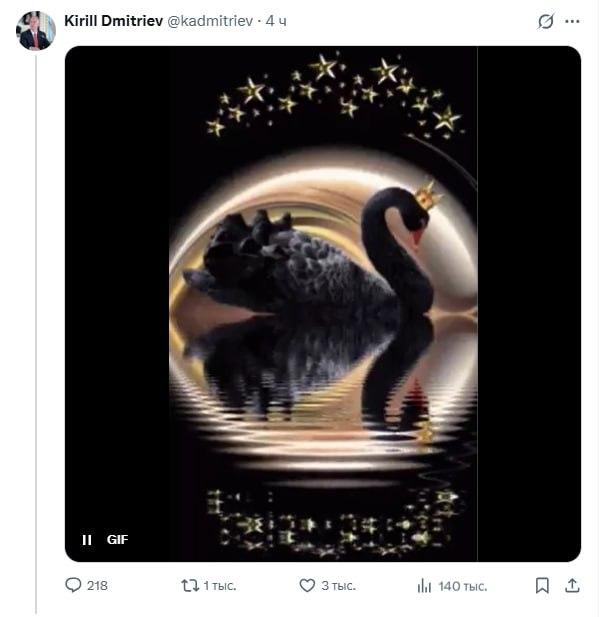
Task: Pause the playing GIF
Action: pos(87,540)
